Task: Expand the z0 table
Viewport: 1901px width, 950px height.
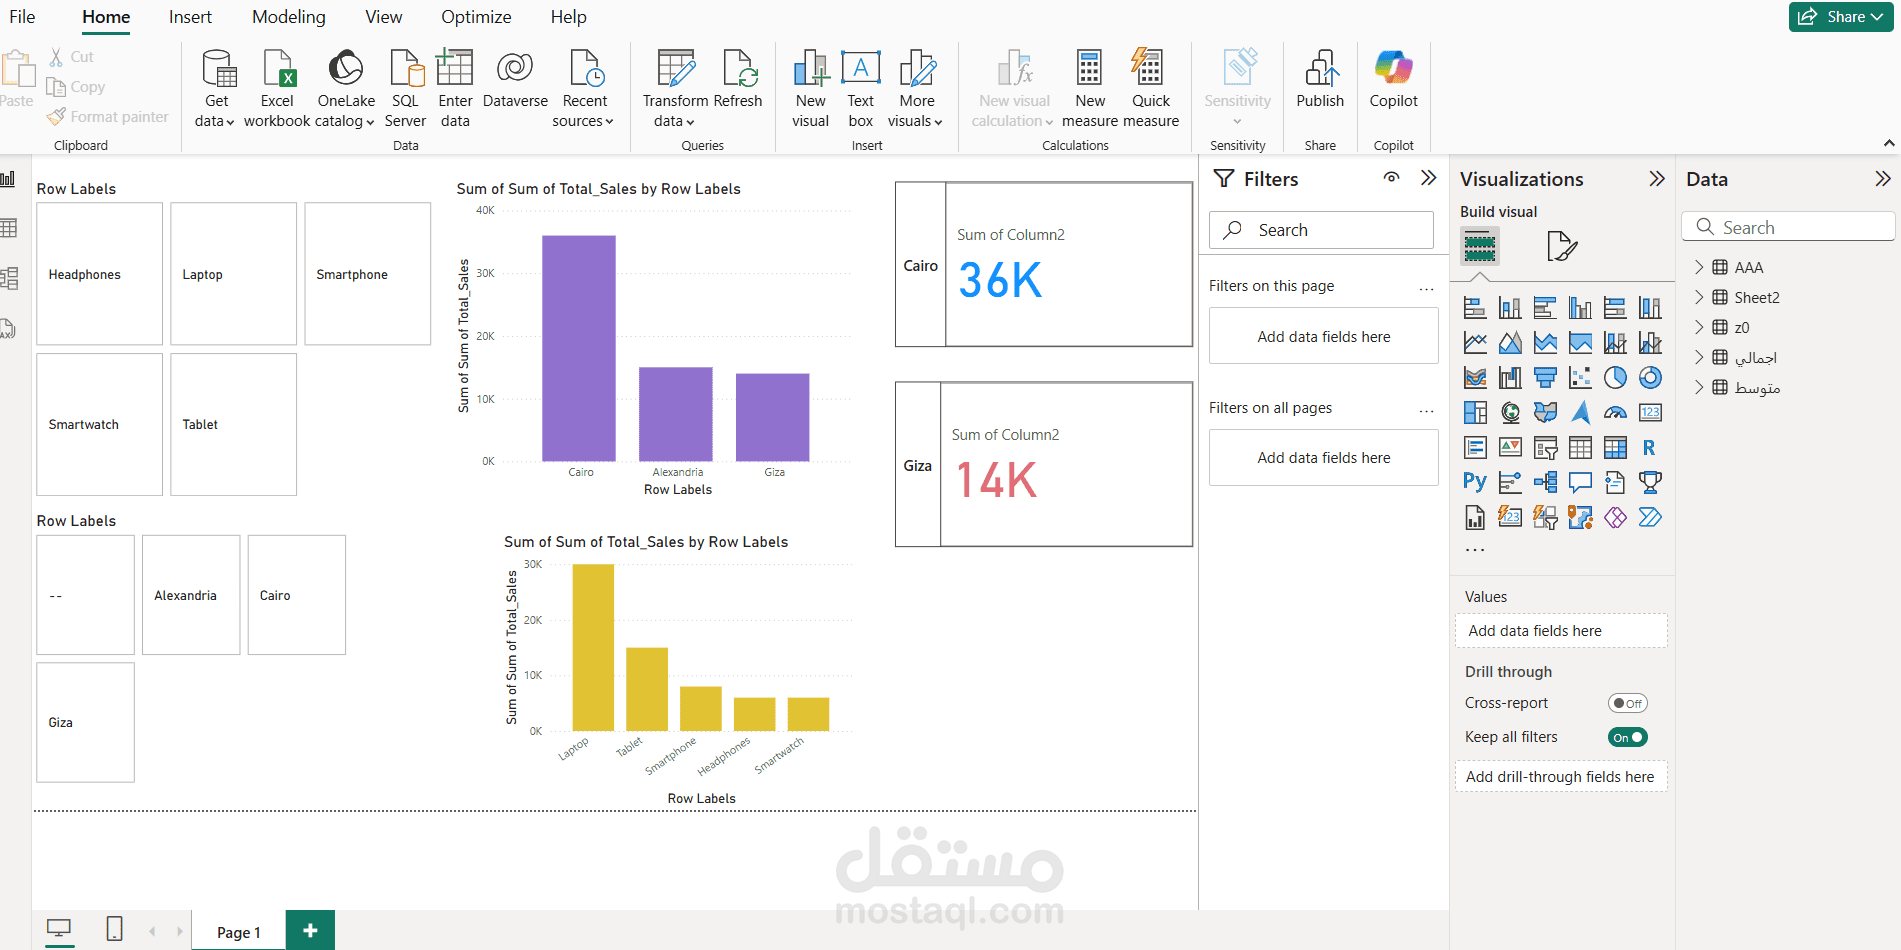Action: point(1699,327)
